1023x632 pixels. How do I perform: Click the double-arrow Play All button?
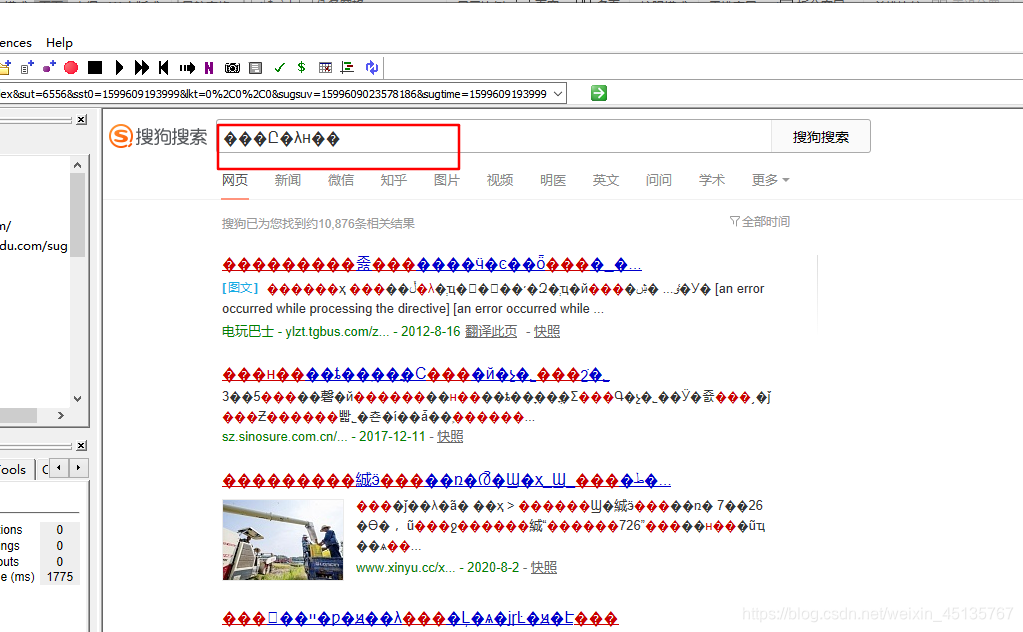pyautogui.click(x=142, y=67)
